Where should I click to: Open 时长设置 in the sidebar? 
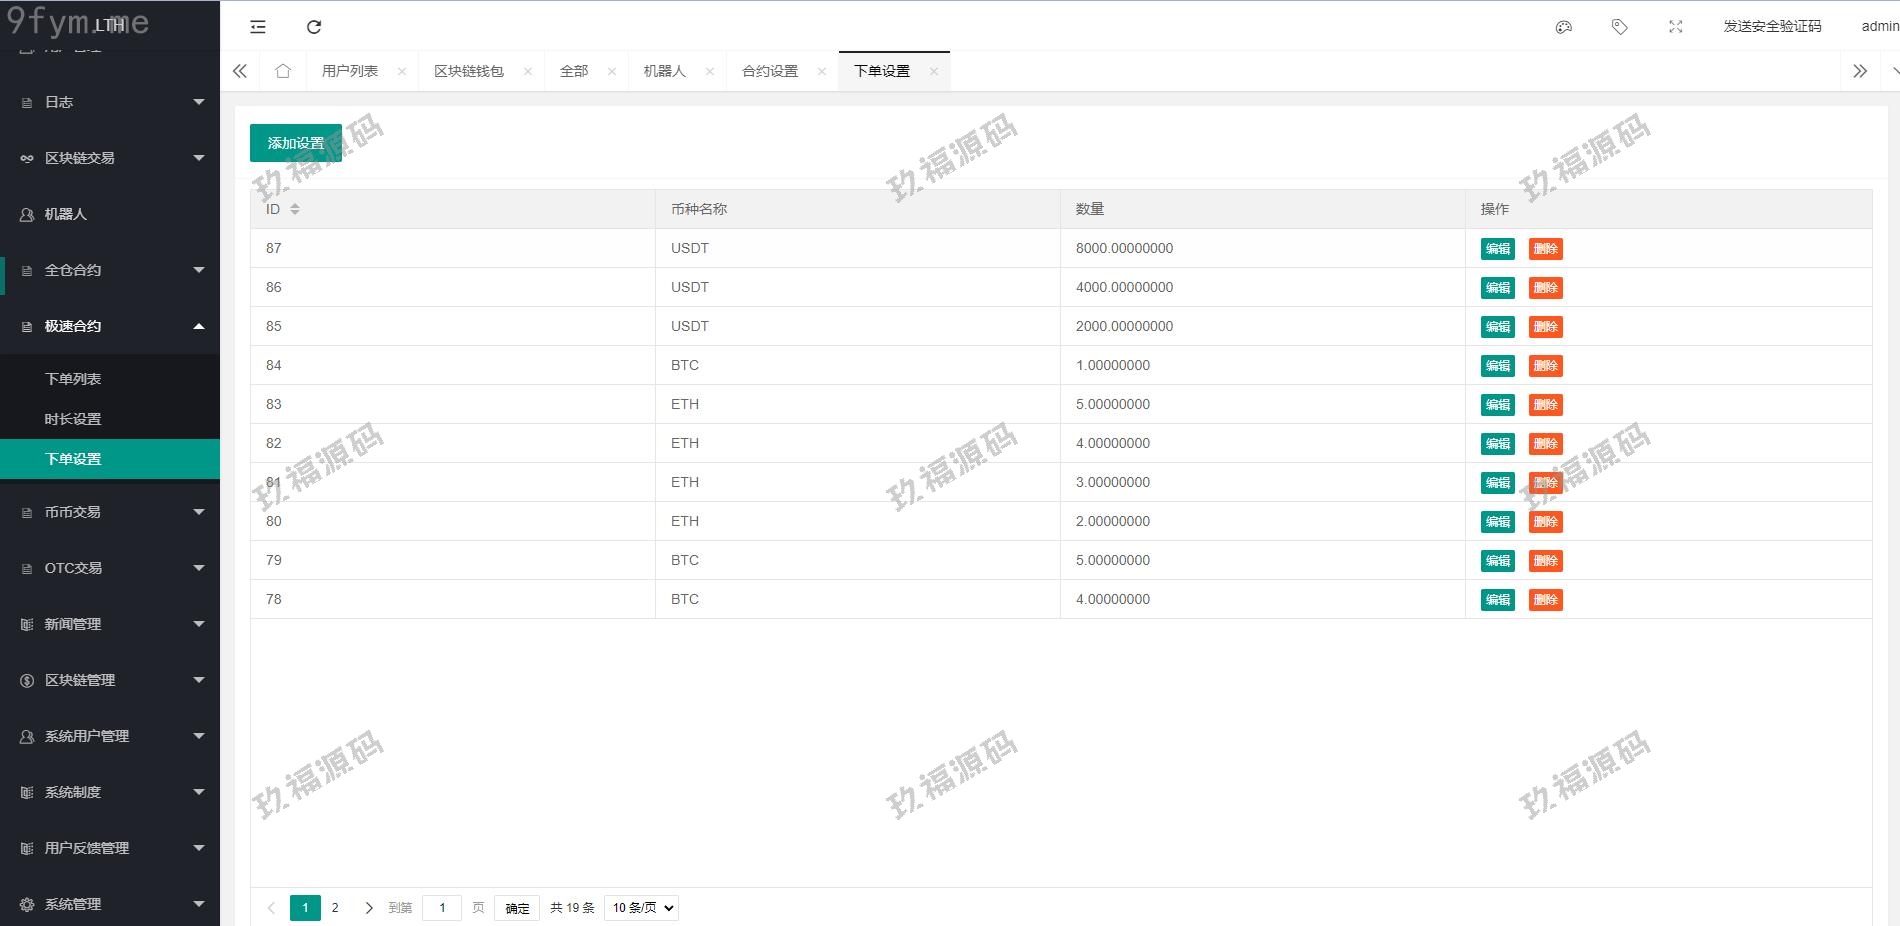tap(73, 419)
